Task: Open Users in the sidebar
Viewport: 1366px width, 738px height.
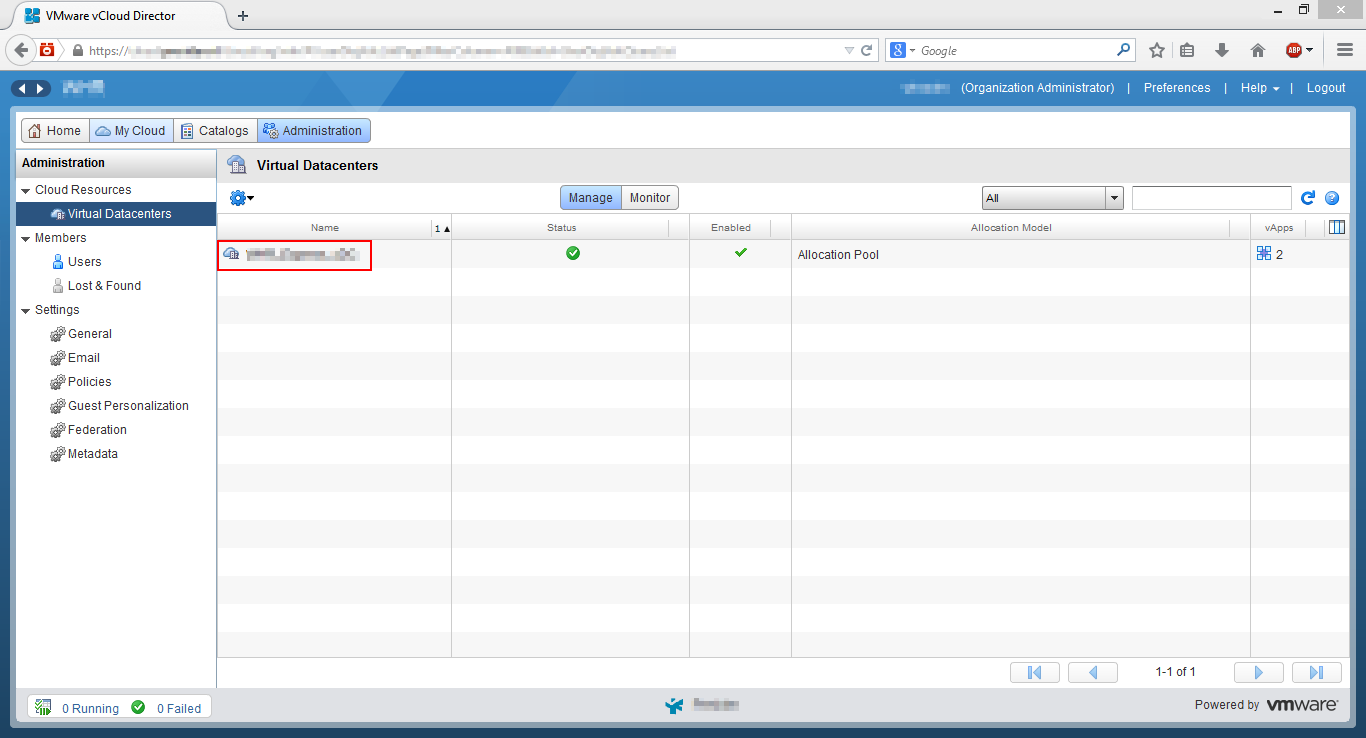Action: pos(84,262)
